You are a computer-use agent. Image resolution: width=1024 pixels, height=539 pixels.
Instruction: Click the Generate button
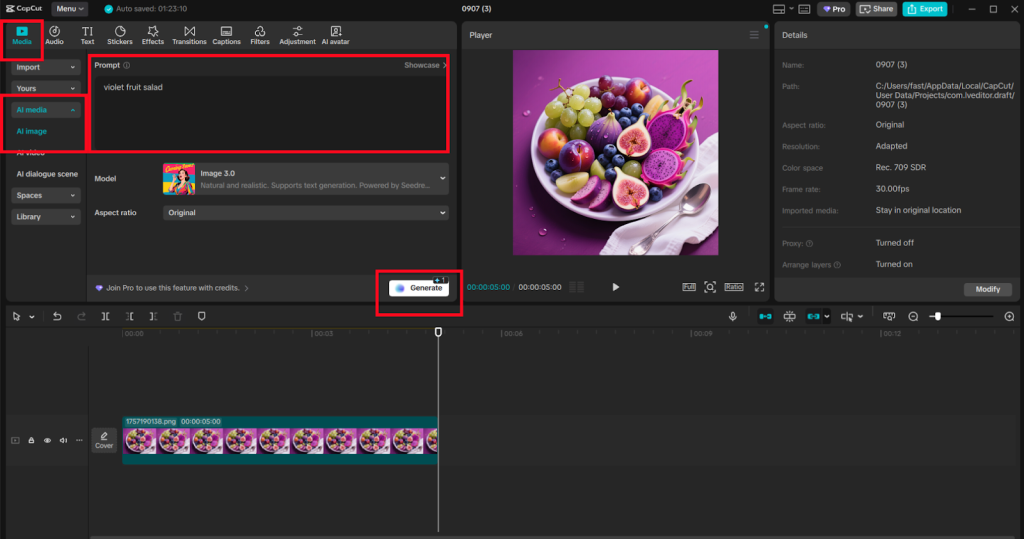[419, 288]
